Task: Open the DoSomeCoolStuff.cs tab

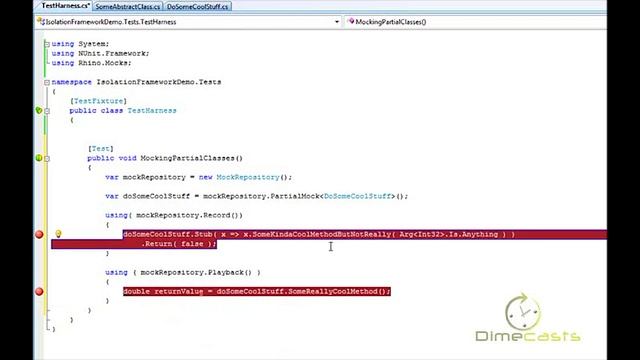Action: click(x=198, y=7)
